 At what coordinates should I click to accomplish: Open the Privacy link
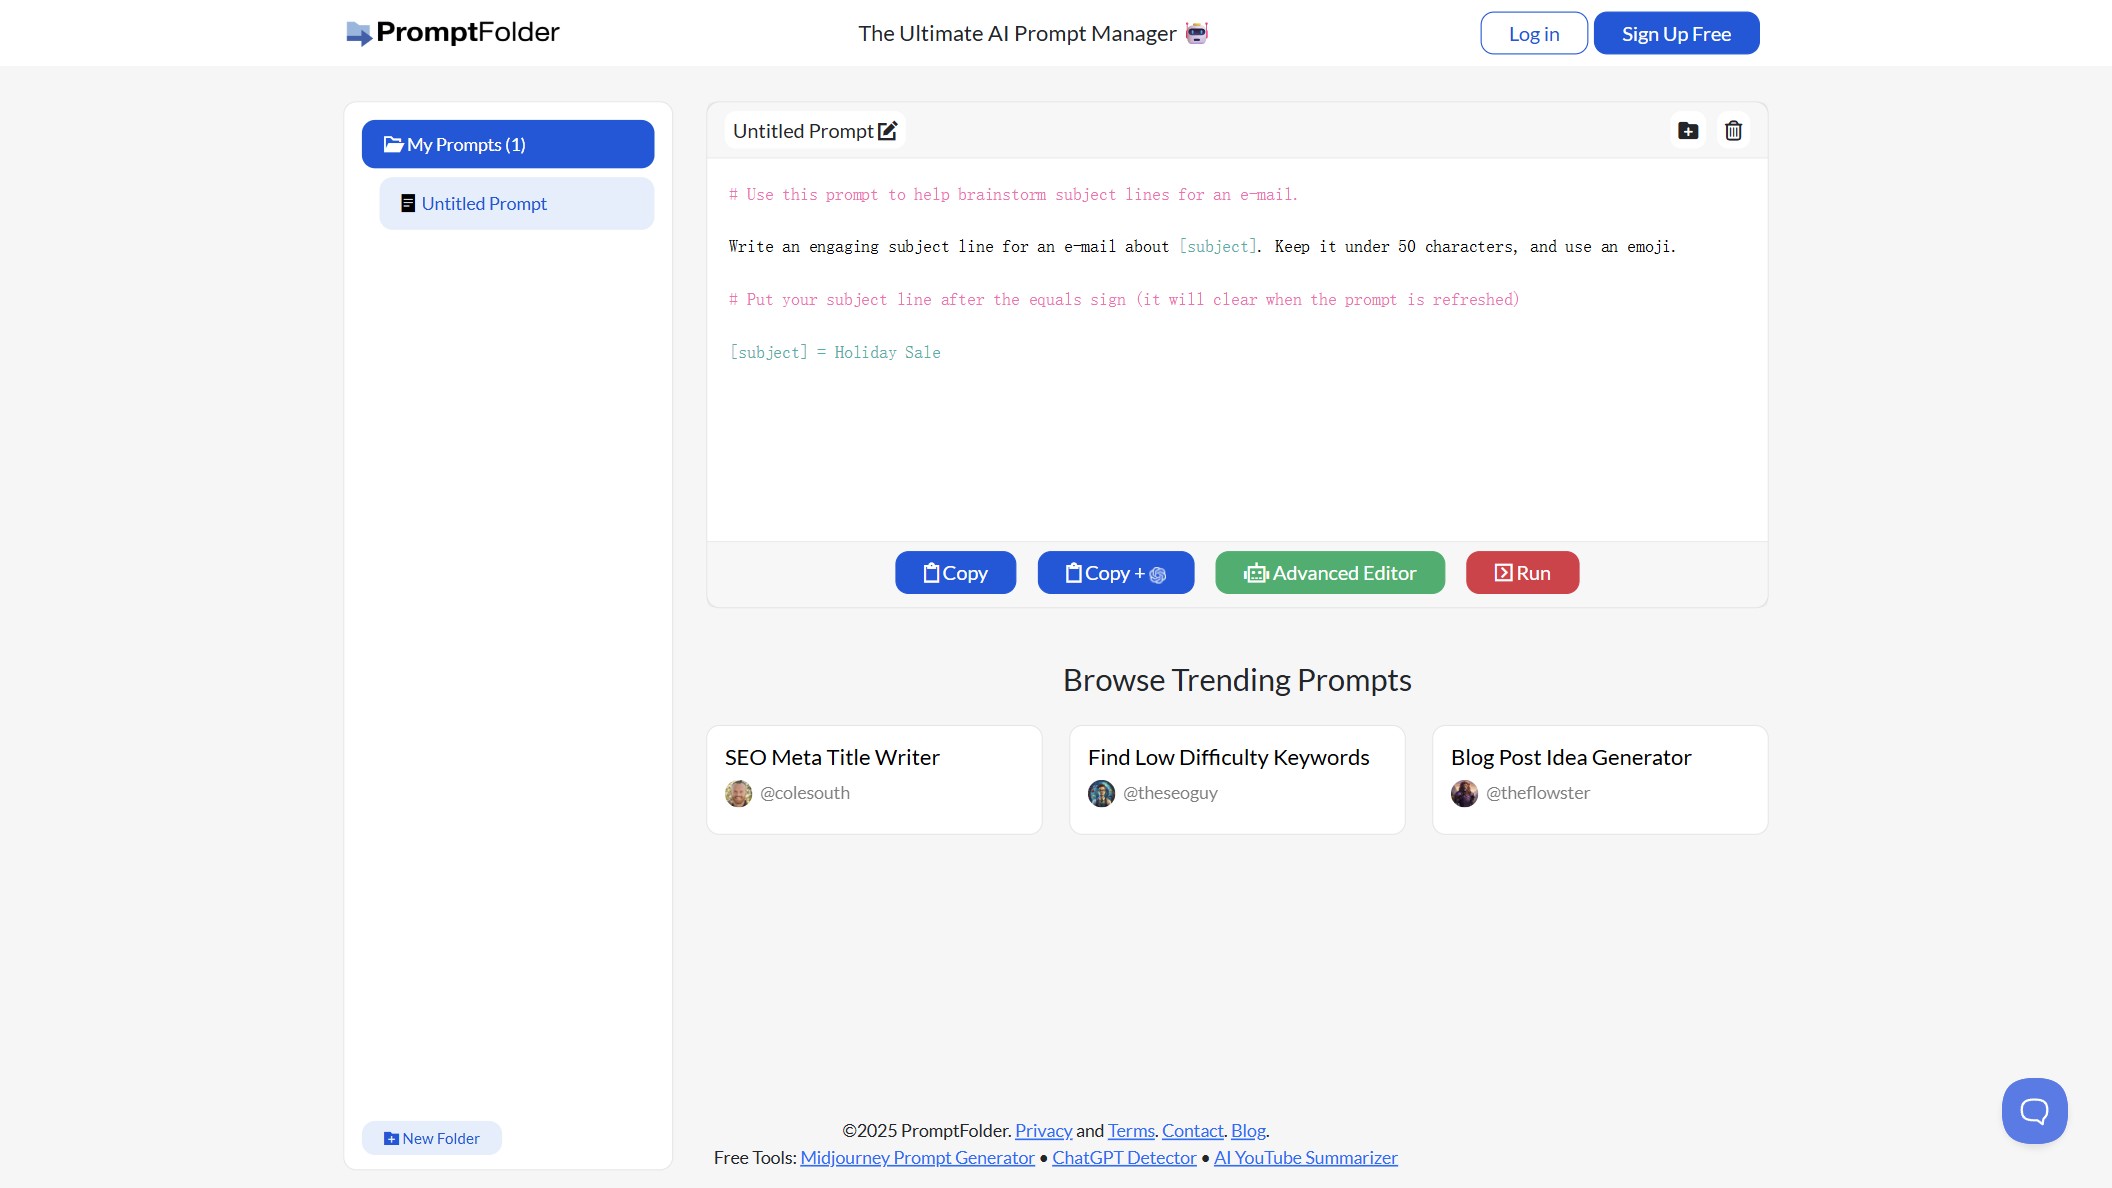point(1043,1130)
